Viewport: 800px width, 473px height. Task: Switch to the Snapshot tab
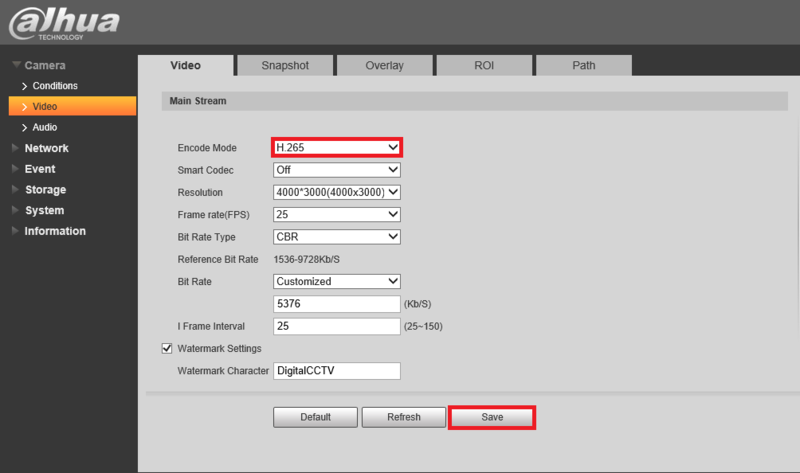[x=285, y=65]
